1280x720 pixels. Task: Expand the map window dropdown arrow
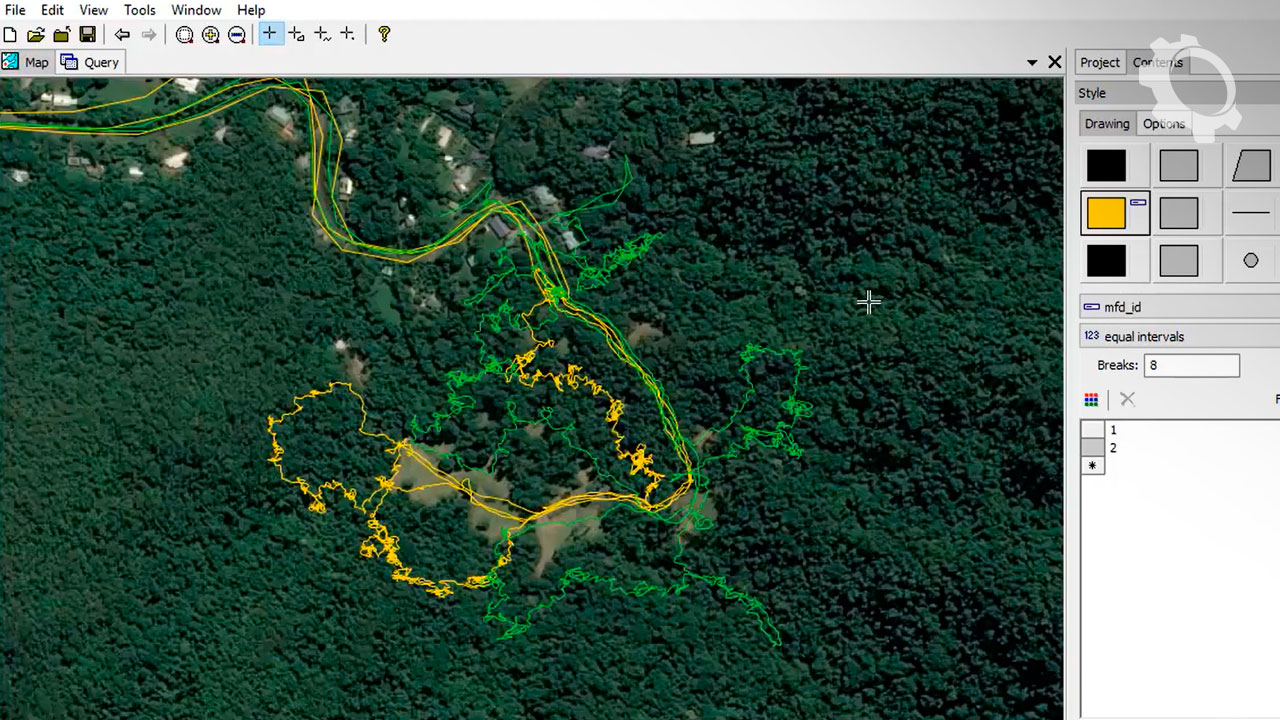(x=1032, y=63)
